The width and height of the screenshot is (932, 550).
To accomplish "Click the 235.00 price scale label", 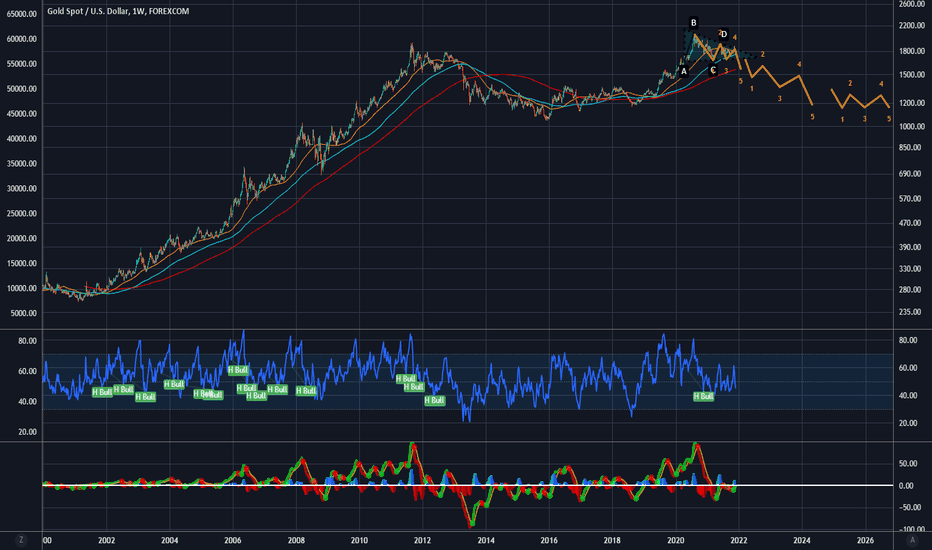I will [x=912, y=312].
